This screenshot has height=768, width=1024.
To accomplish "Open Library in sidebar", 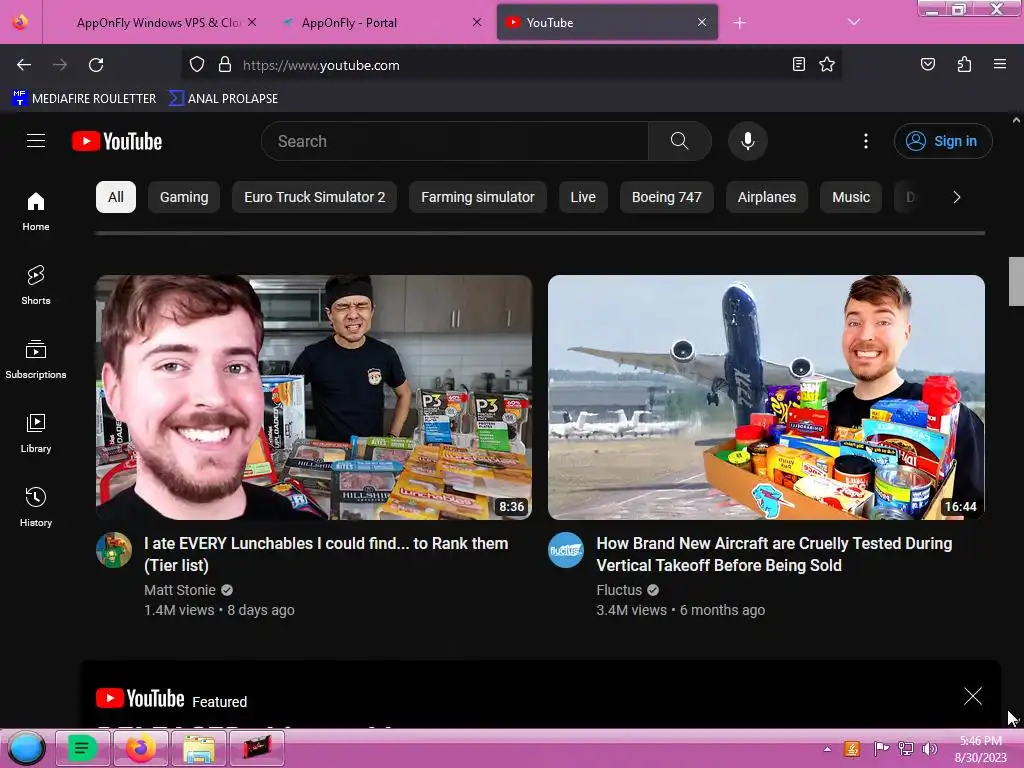I will 36,433.
